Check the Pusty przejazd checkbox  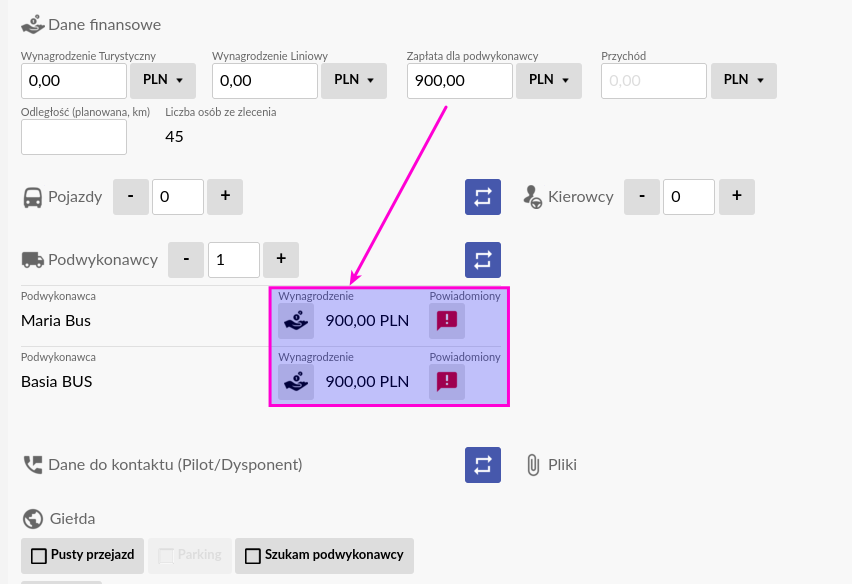(x=39, y=556)
